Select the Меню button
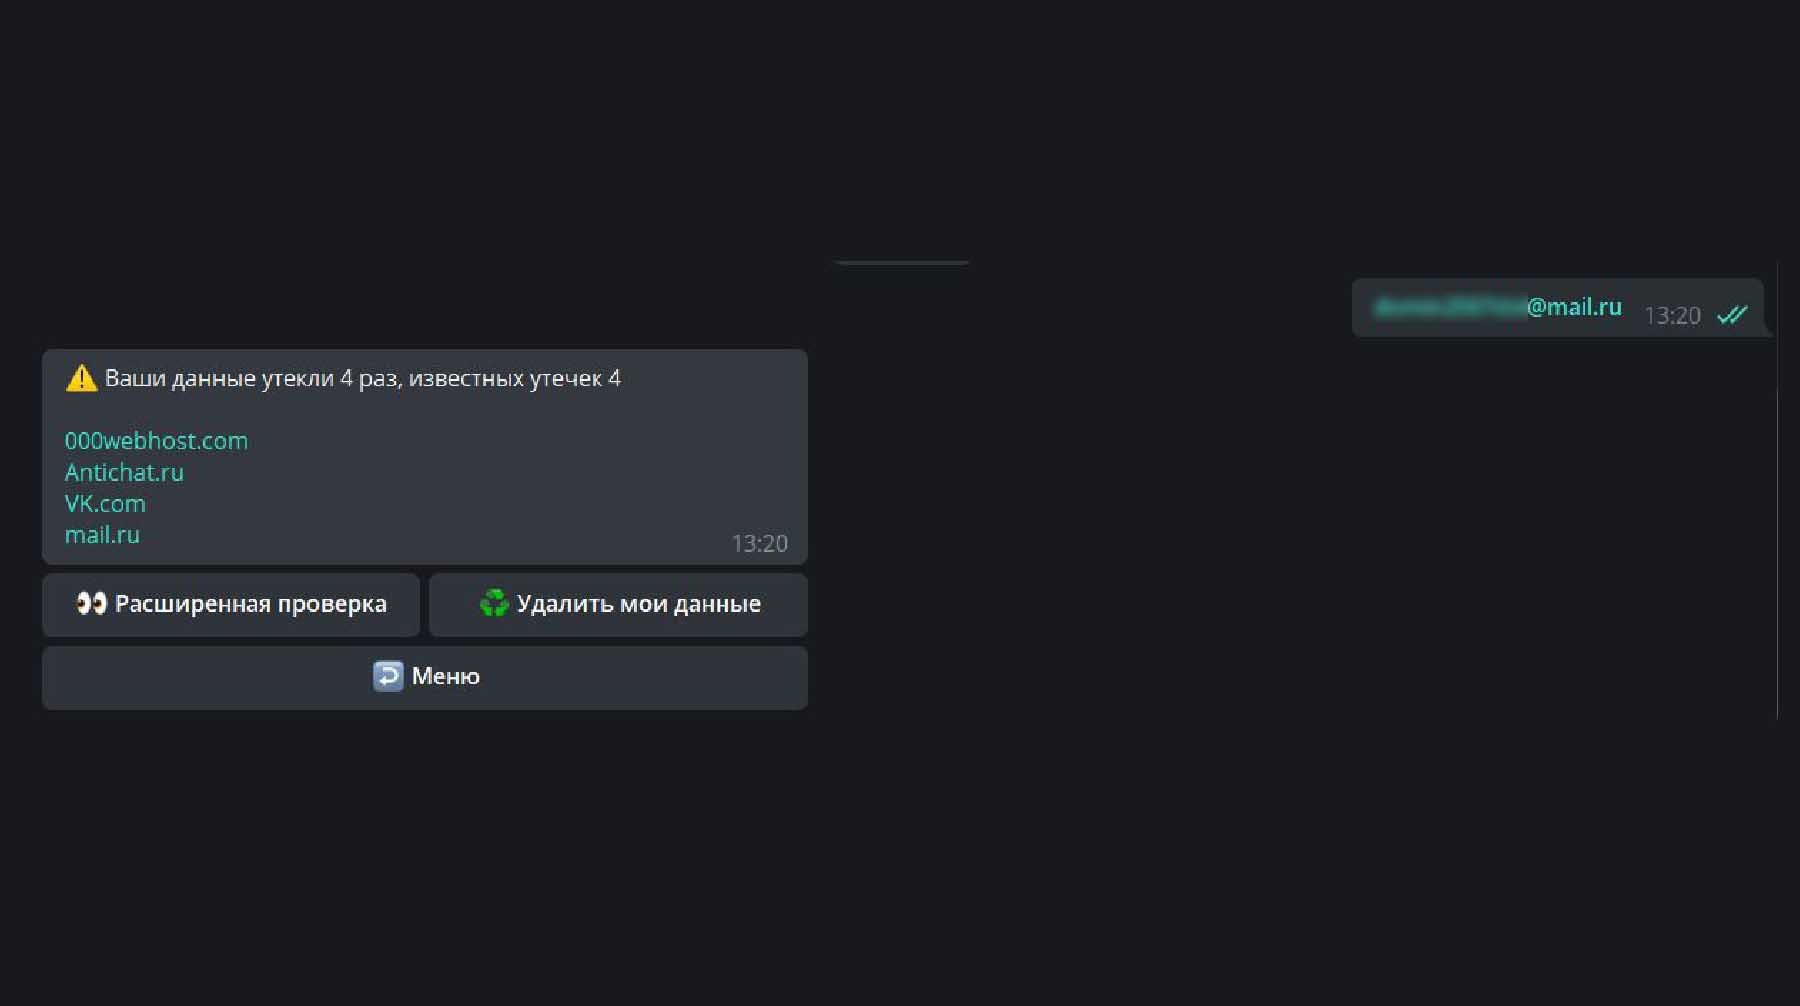 coord(425,677)
